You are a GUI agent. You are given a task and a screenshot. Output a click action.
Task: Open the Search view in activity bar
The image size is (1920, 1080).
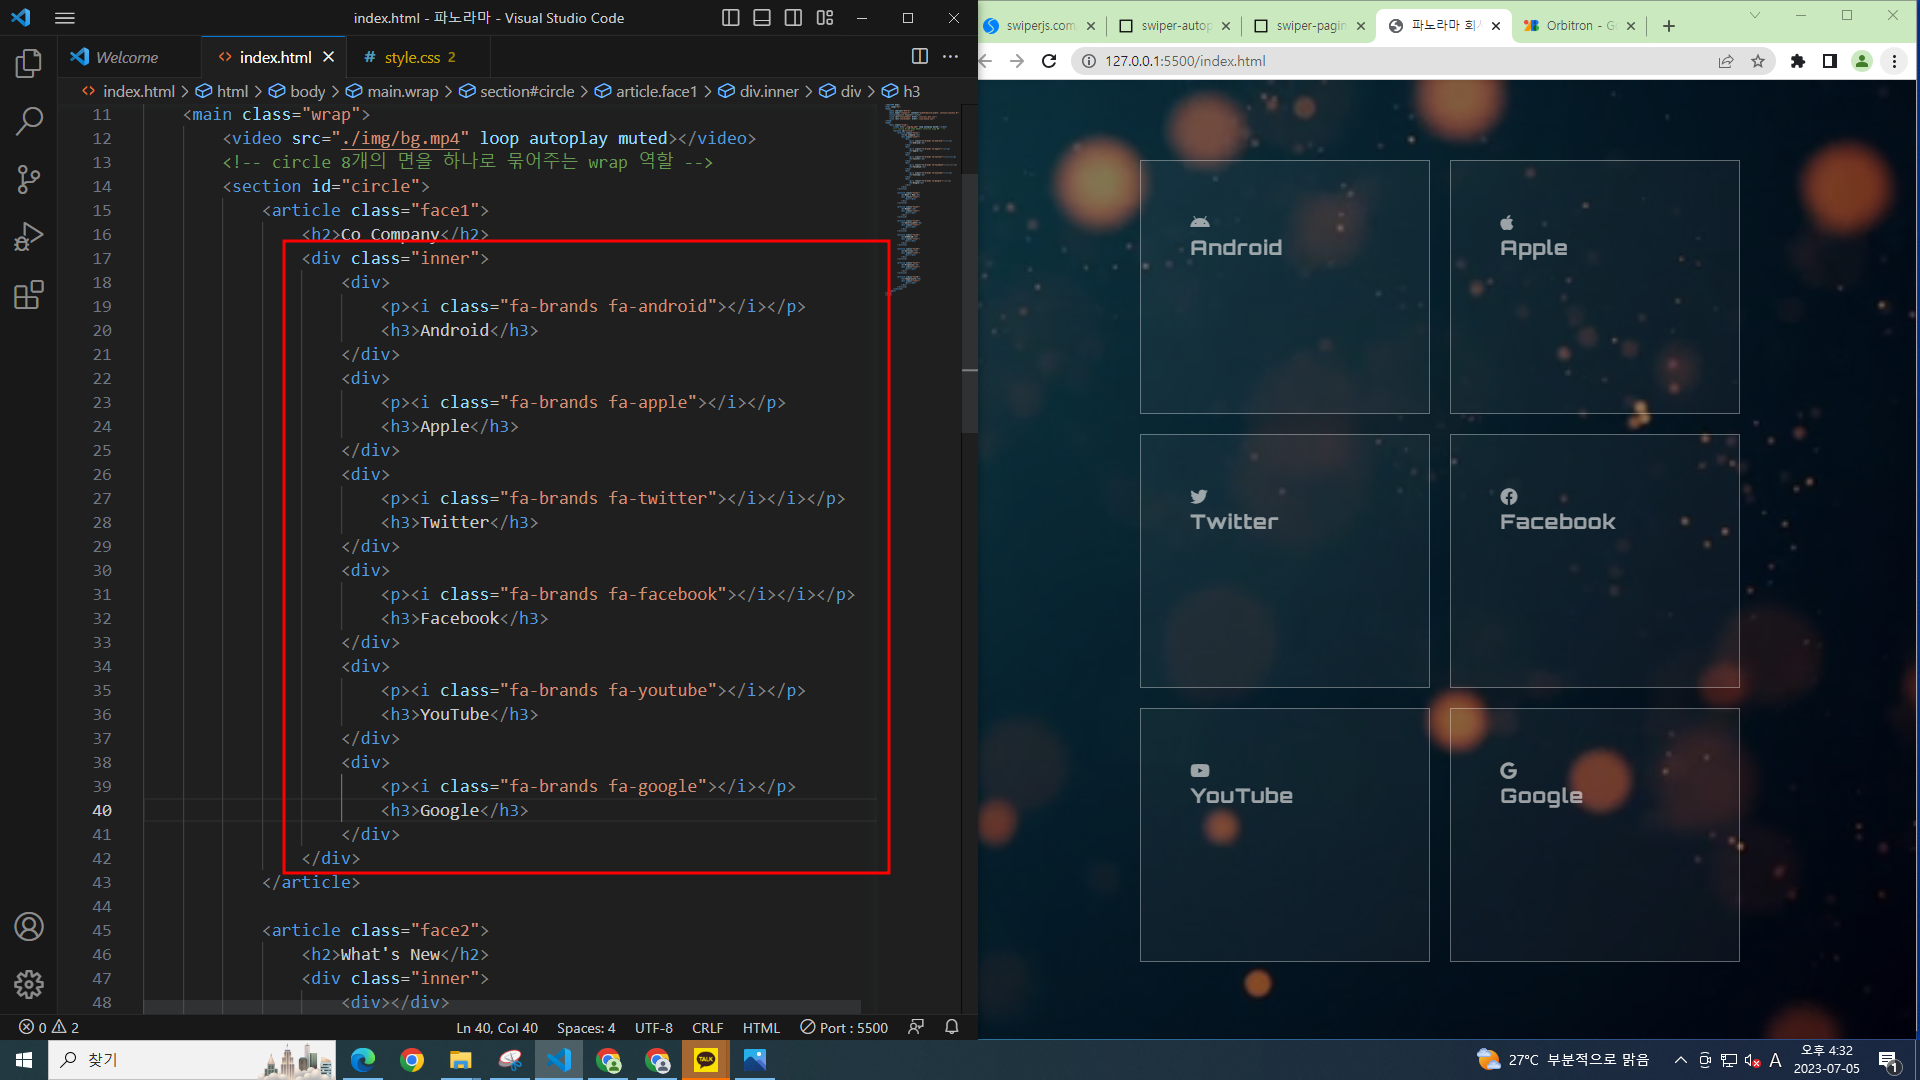pos(29,121)
